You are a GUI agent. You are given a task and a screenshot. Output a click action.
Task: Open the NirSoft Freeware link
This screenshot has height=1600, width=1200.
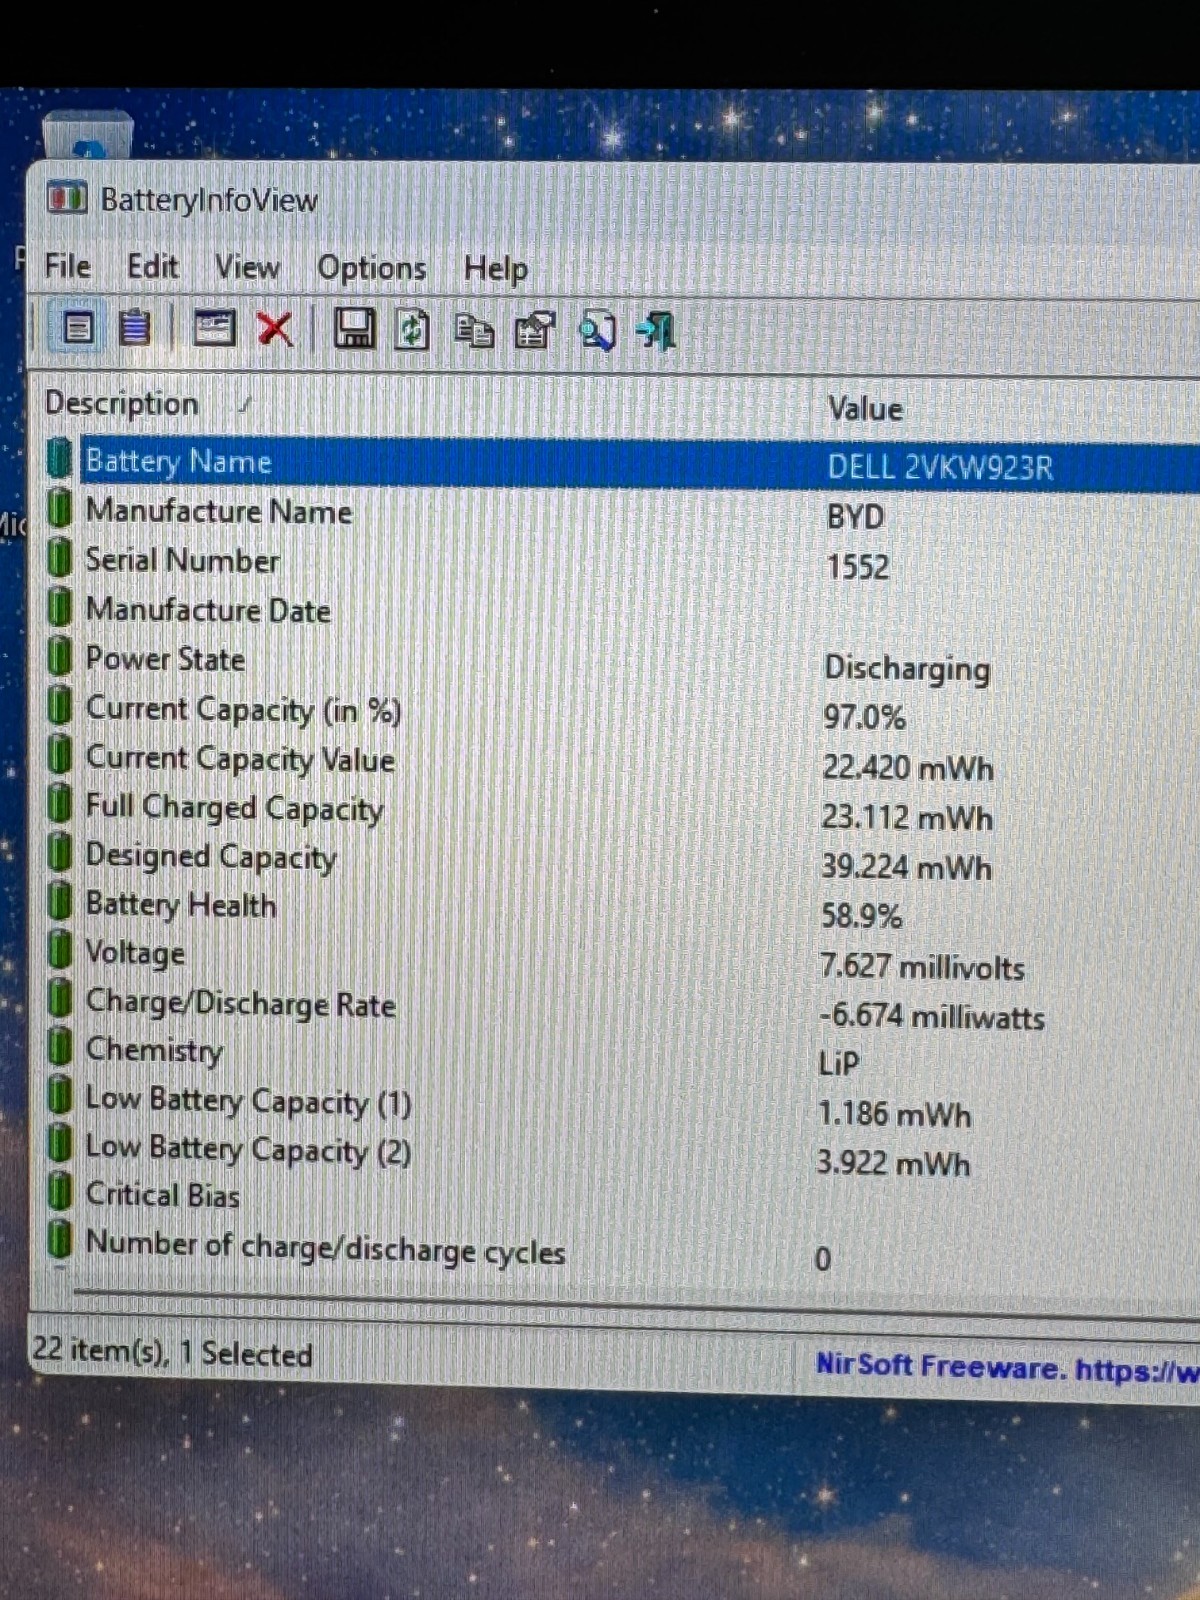[1006, 1367]
